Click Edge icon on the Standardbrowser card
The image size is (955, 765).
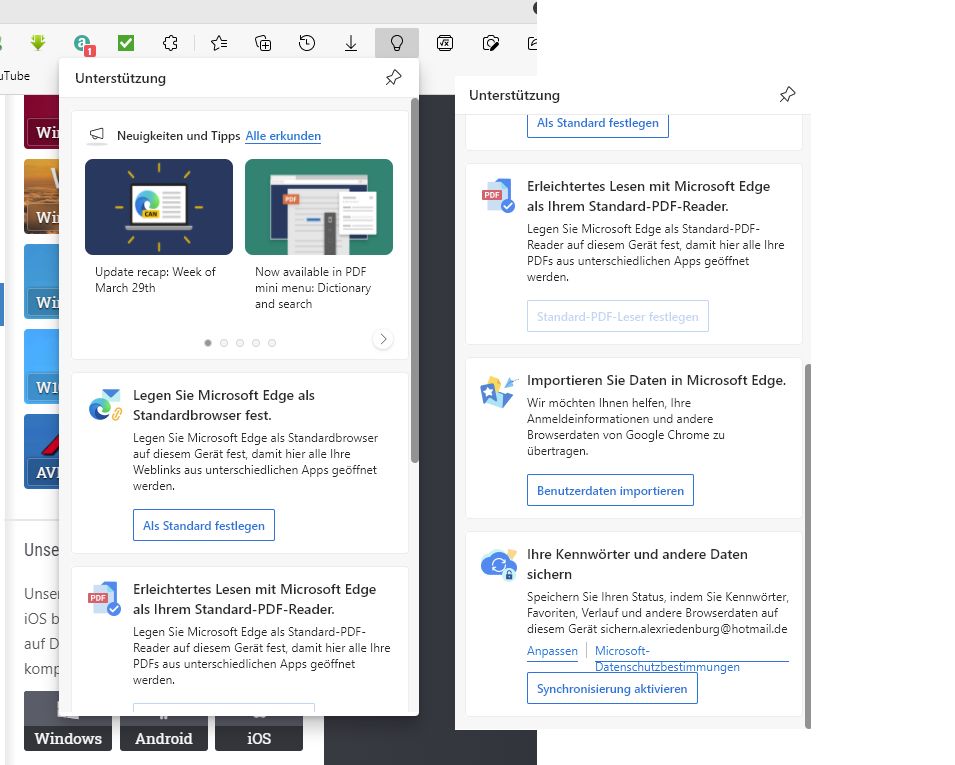tap(105, 405)
